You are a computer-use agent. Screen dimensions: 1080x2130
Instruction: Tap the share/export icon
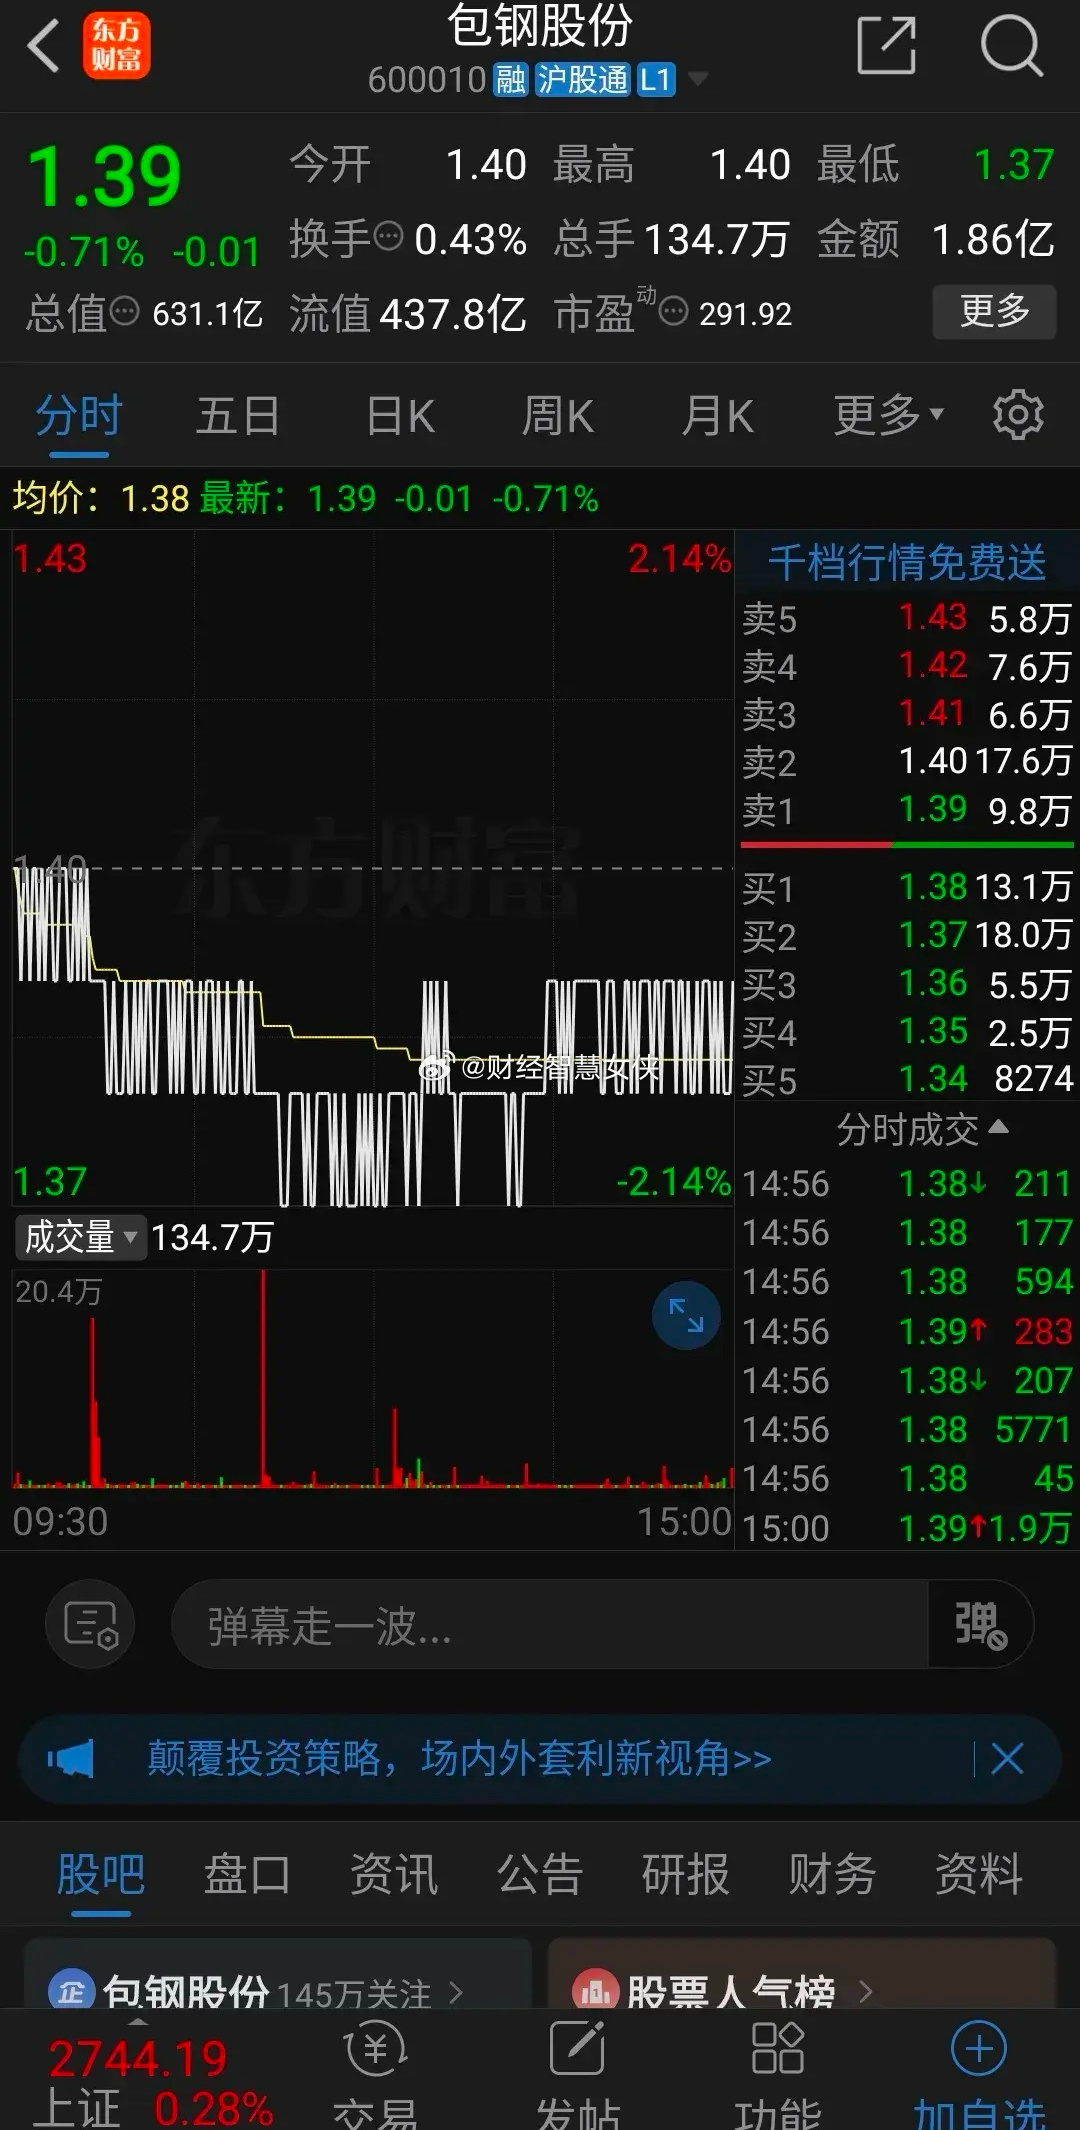tap(887, 46)
